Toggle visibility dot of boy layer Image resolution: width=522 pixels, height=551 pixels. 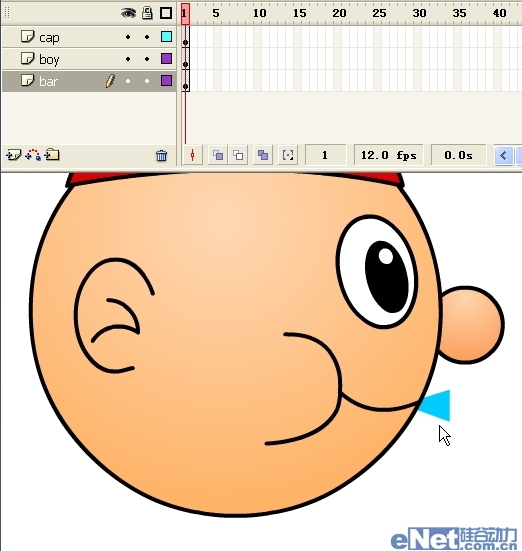[128, 59]
